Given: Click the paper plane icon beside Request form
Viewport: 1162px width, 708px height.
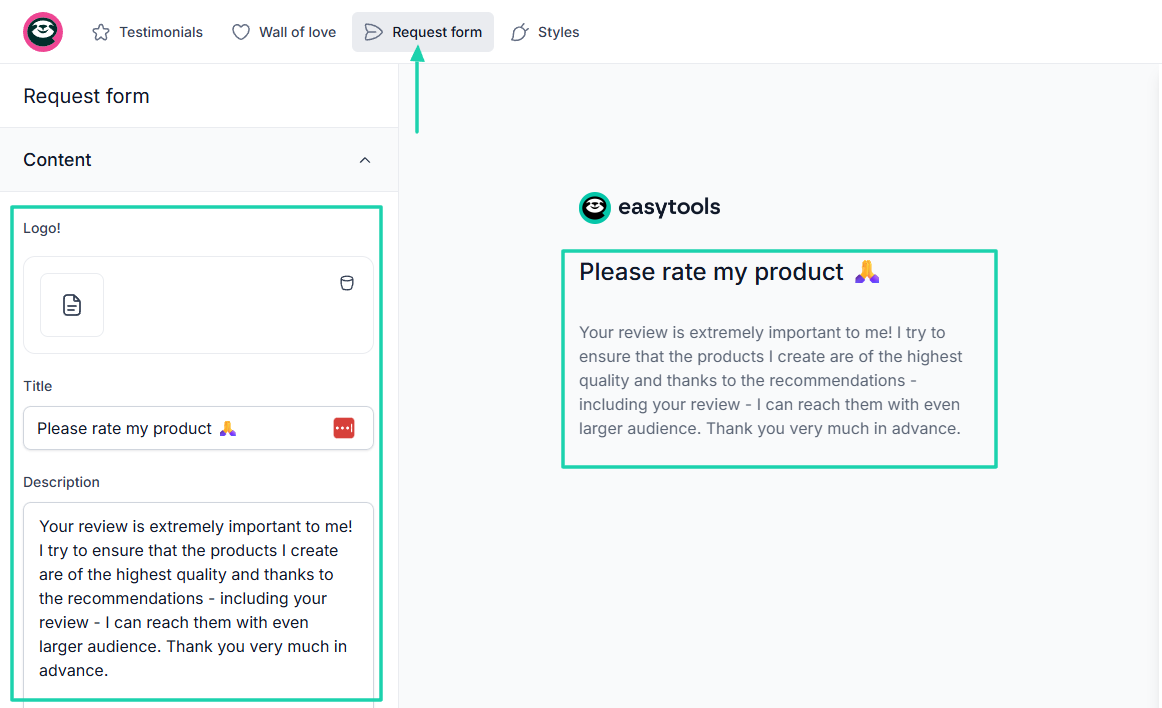Looking at the screenshot, I should pos(373,32).
